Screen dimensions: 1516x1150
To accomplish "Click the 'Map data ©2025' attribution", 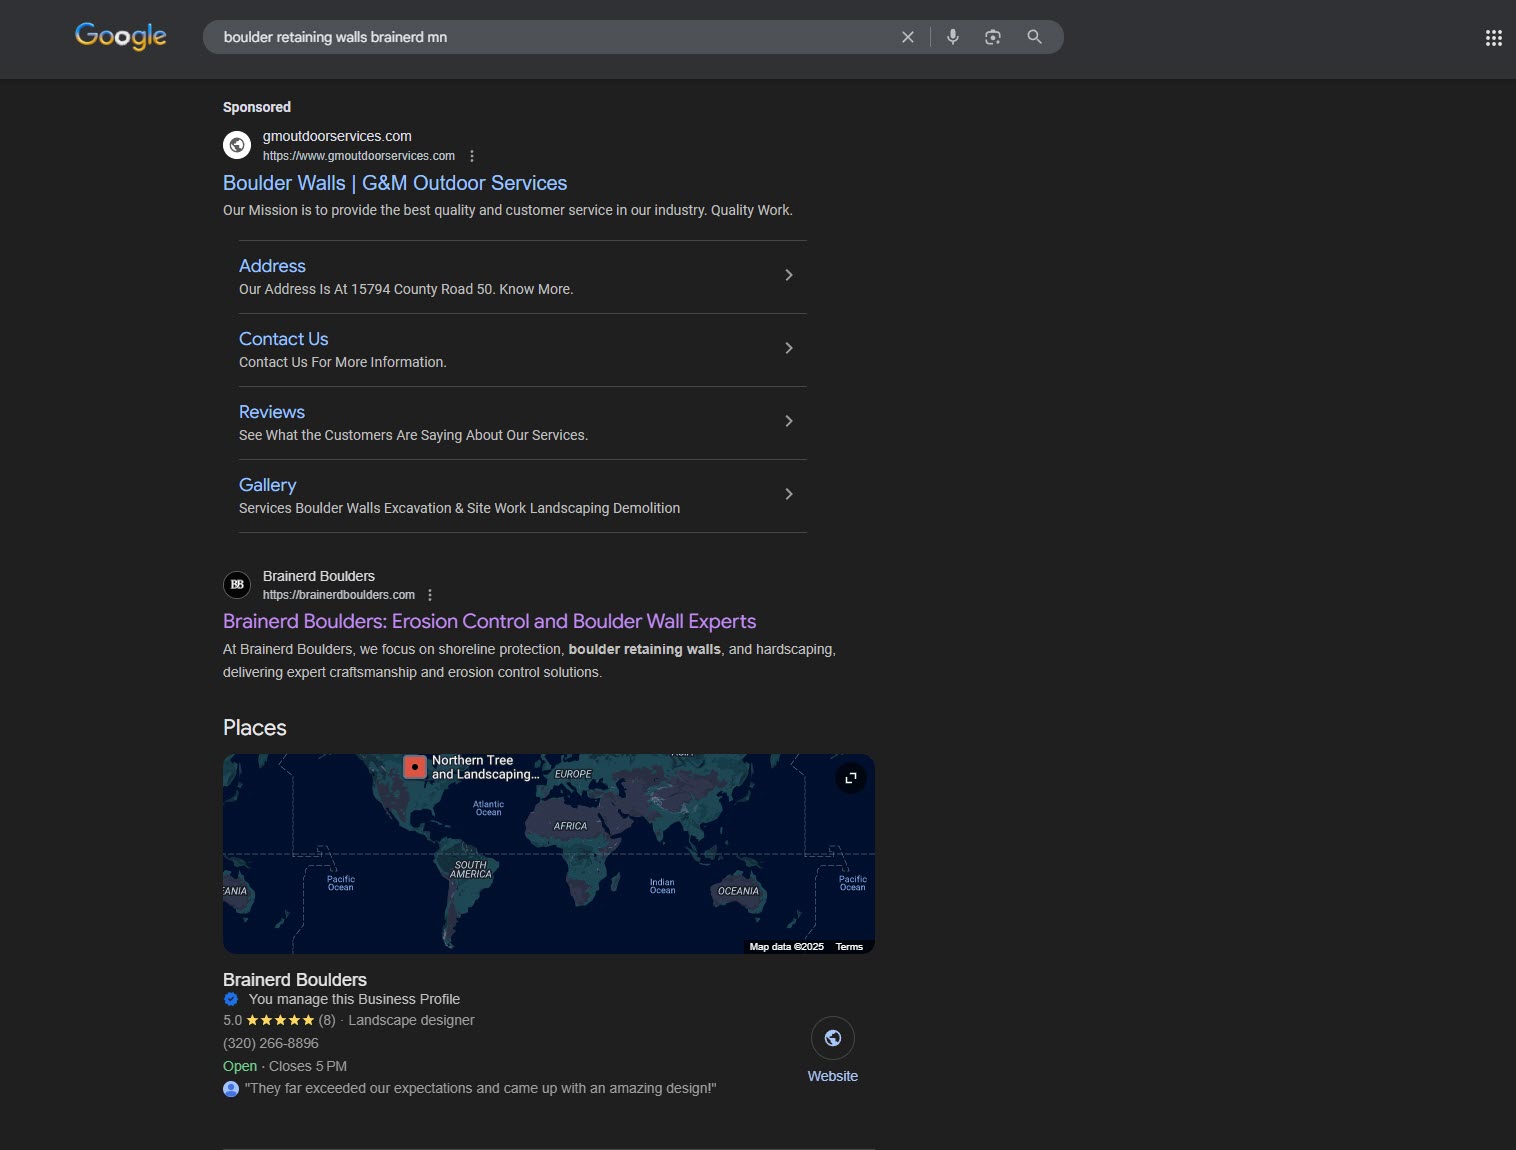I will coord(787,947).
